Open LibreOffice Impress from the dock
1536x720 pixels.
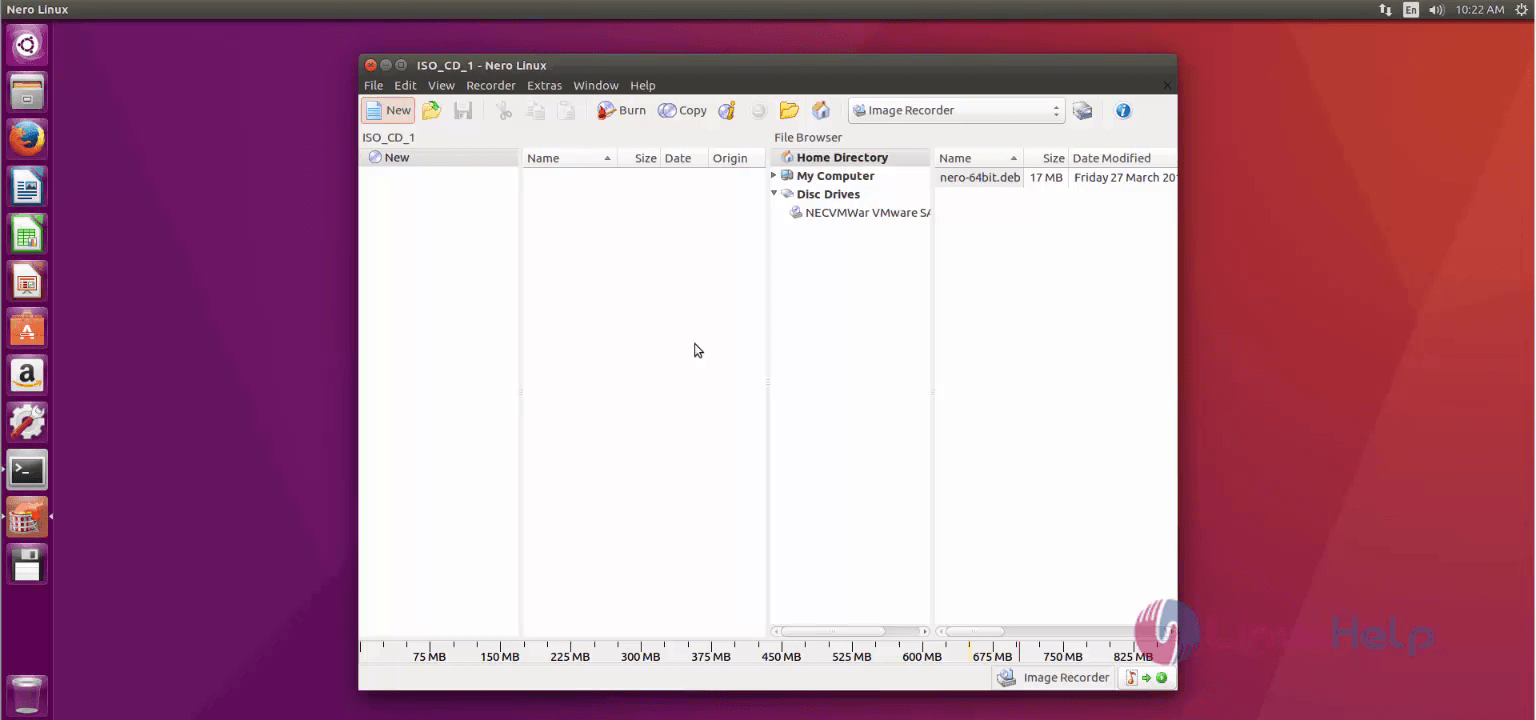[27, 281]
